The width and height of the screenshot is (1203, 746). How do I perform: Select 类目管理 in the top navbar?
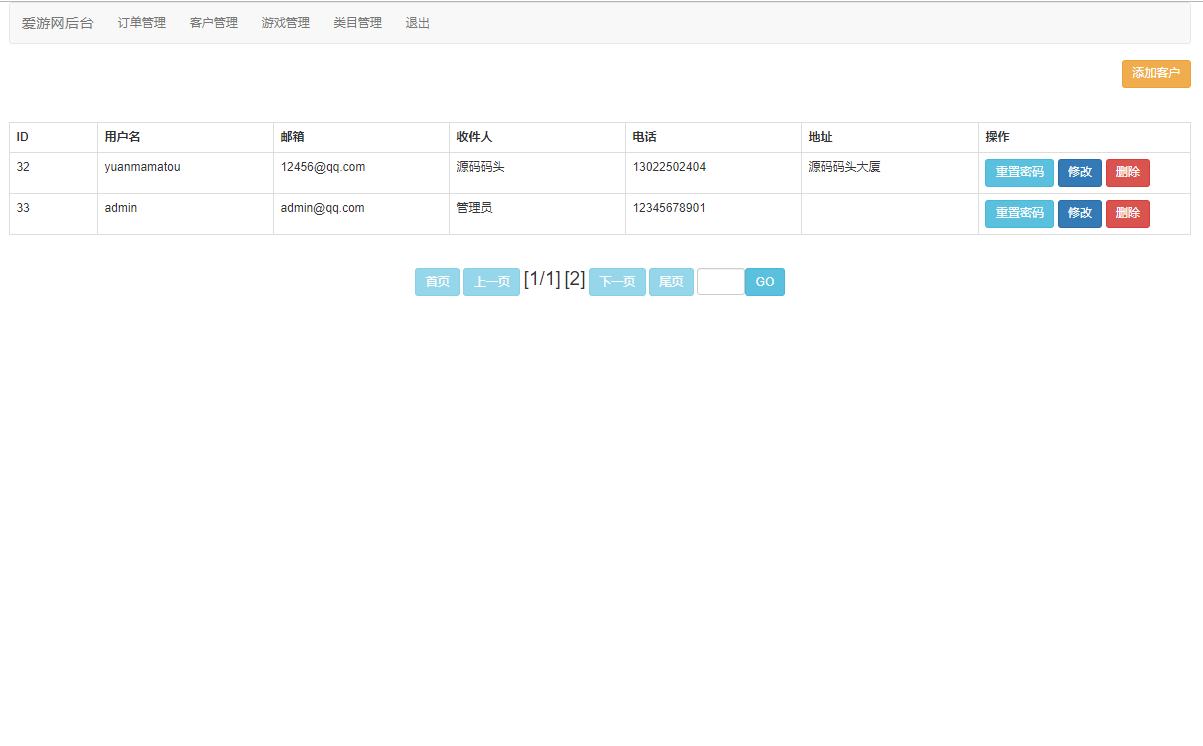(357, 23)
